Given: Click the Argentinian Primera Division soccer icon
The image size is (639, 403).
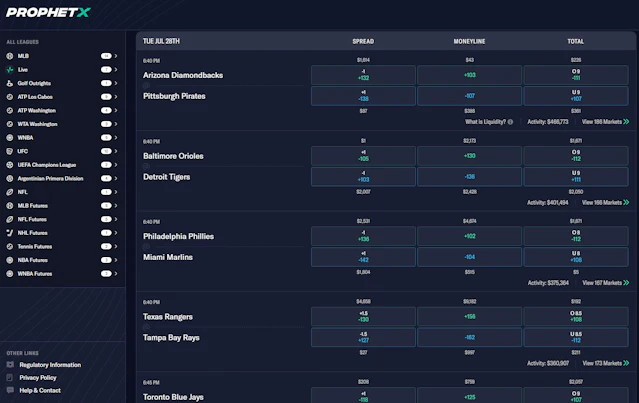Looking at the screenshot, I should point(10,178).
